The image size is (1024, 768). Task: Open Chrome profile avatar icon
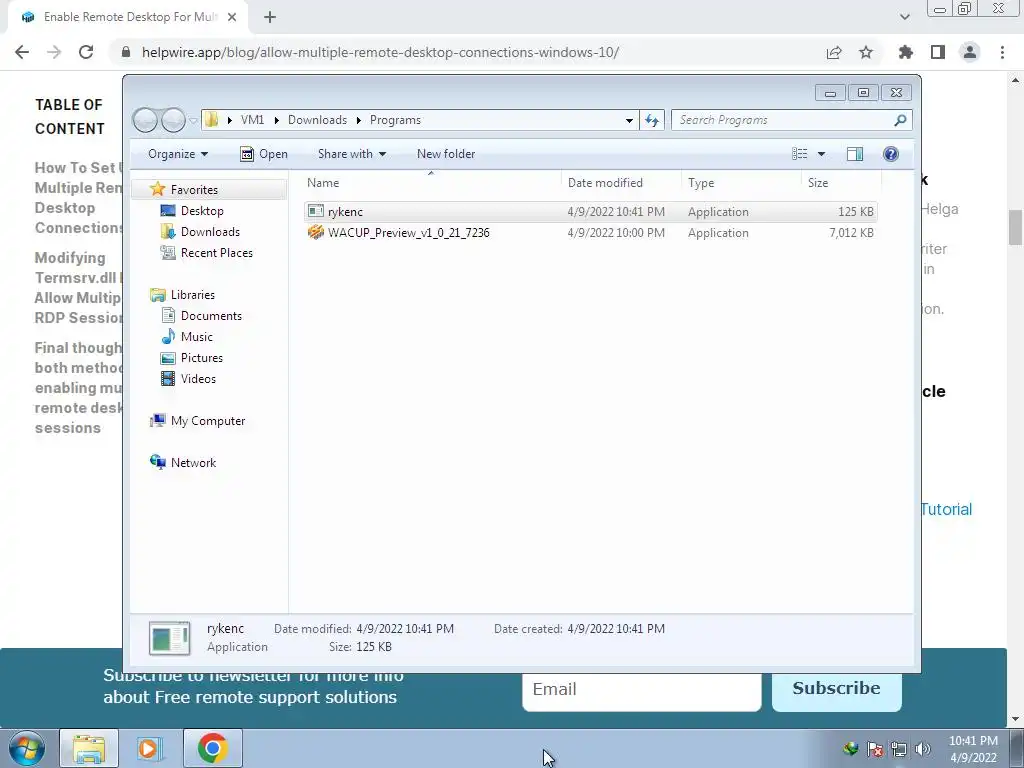pos(970,52)
